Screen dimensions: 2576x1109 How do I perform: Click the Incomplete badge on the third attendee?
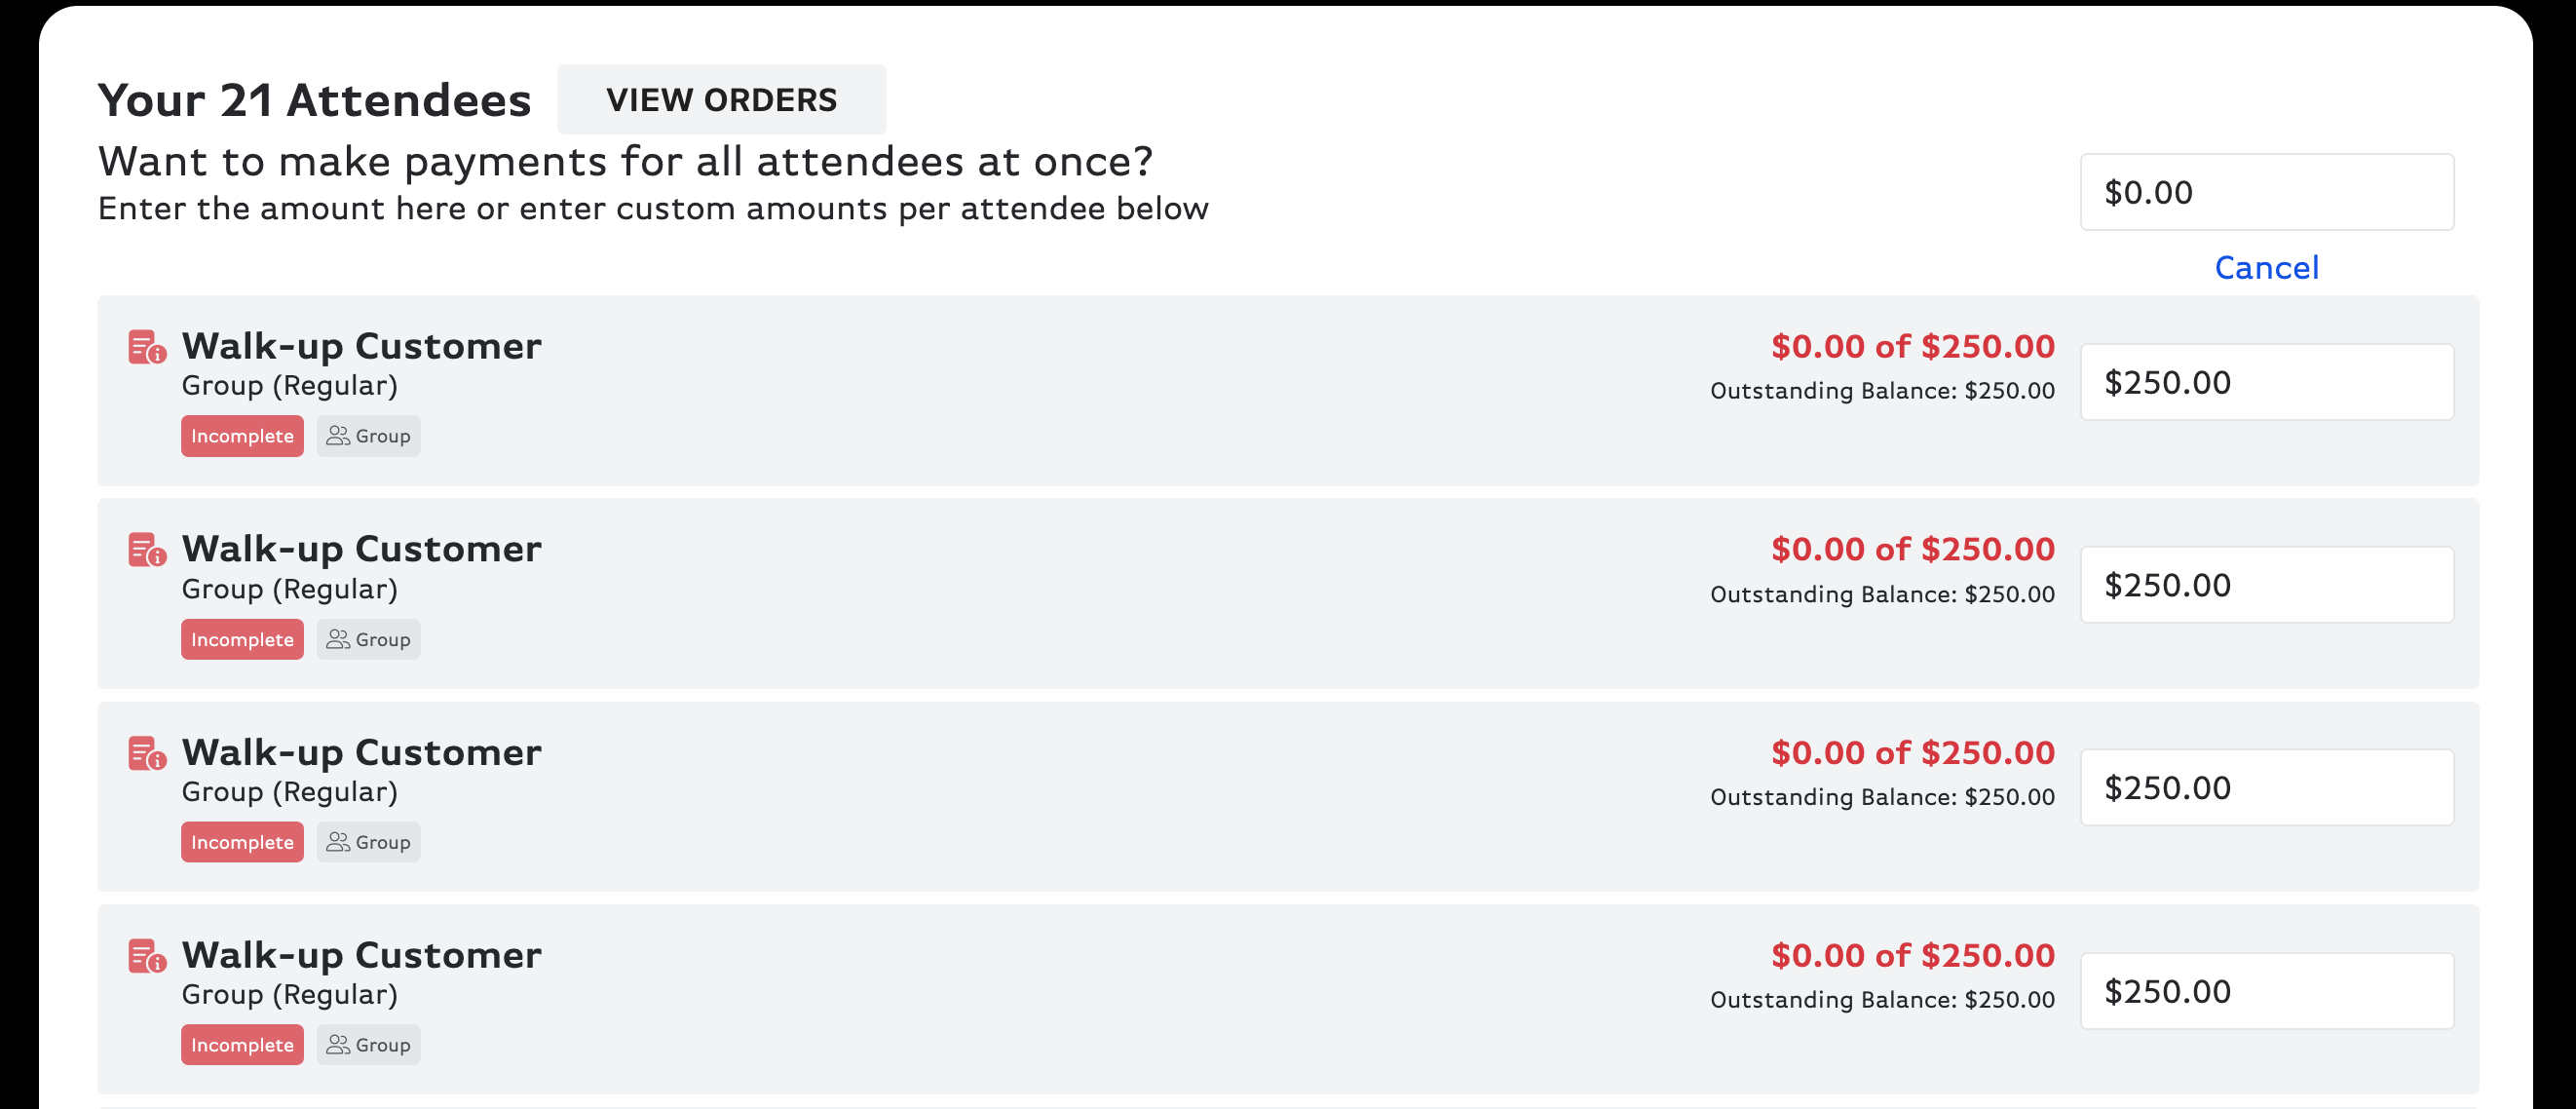242,841
